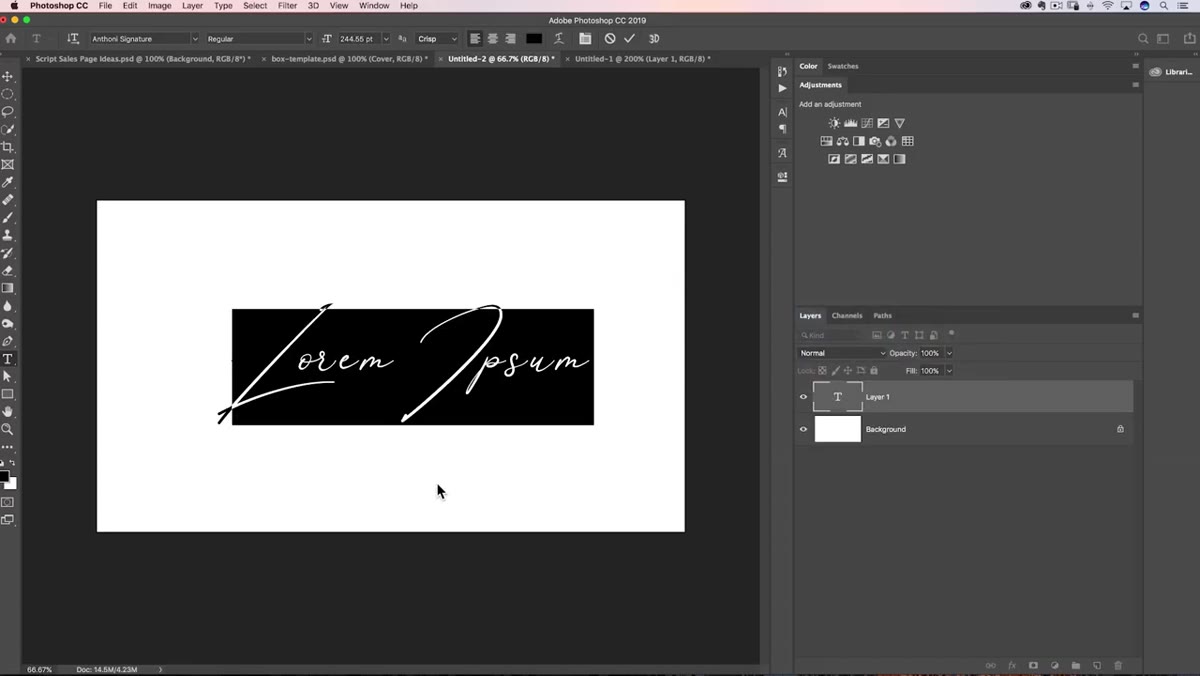Select the Elliptical Marquee tool
This screenshot has height=676, width=1200.
coord(8,94)
